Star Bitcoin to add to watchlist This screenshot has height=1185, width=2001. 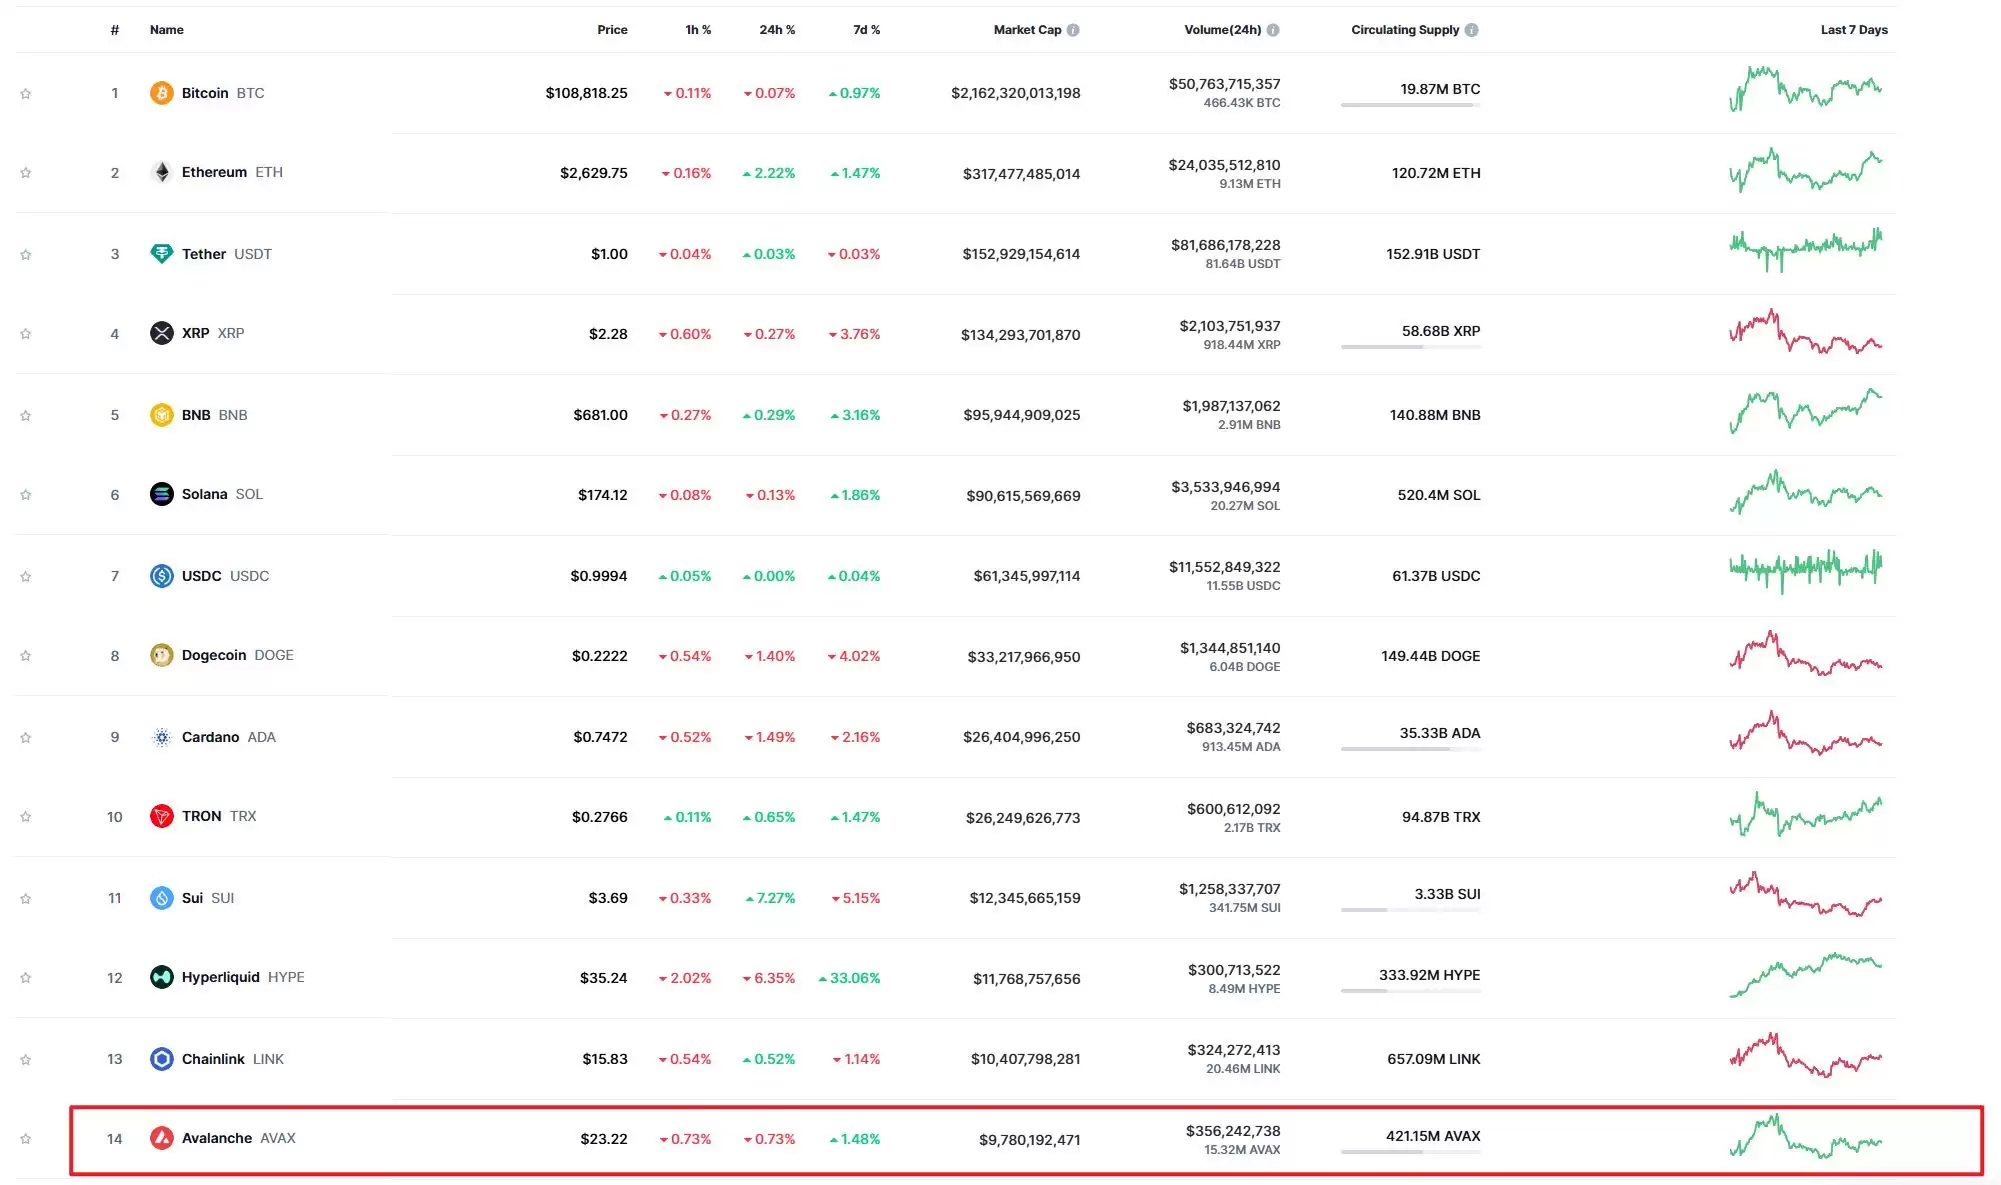coord(26,93)
